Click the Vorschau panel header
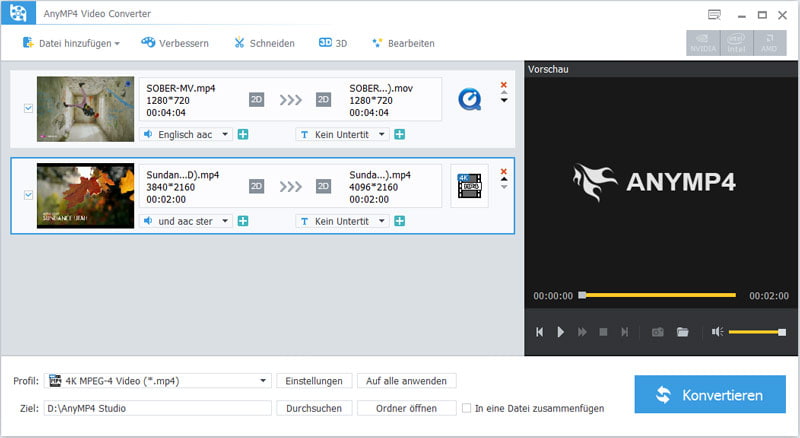800x438 pixels. pos(661,69)
